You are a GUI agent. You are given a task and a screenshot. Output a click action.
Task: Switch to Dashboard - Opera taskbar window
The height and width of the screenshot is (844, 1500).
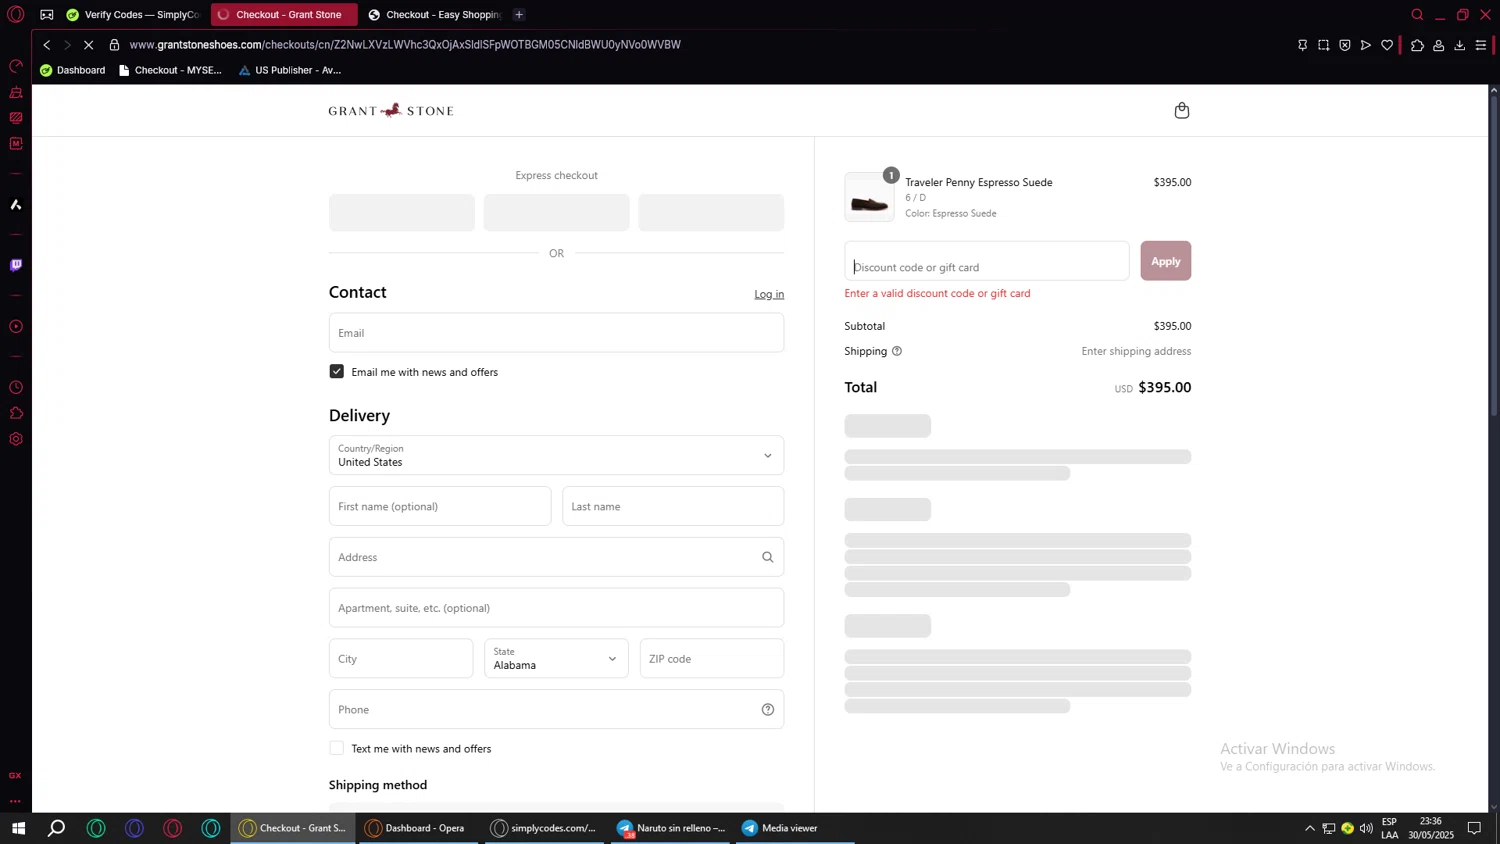pyautogui.click(x=416, y=828)
